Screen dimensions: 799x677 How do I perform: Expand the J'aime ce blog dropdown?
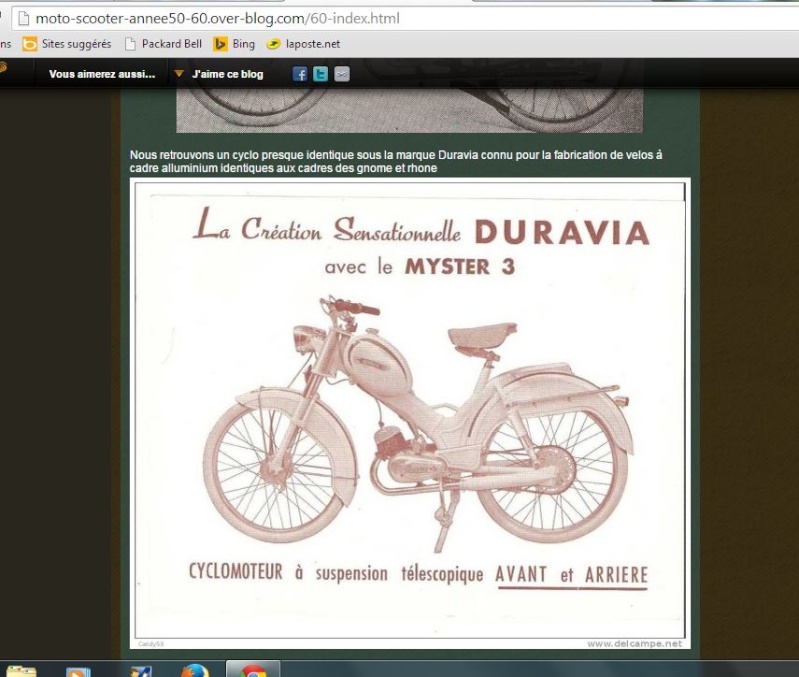219,74
